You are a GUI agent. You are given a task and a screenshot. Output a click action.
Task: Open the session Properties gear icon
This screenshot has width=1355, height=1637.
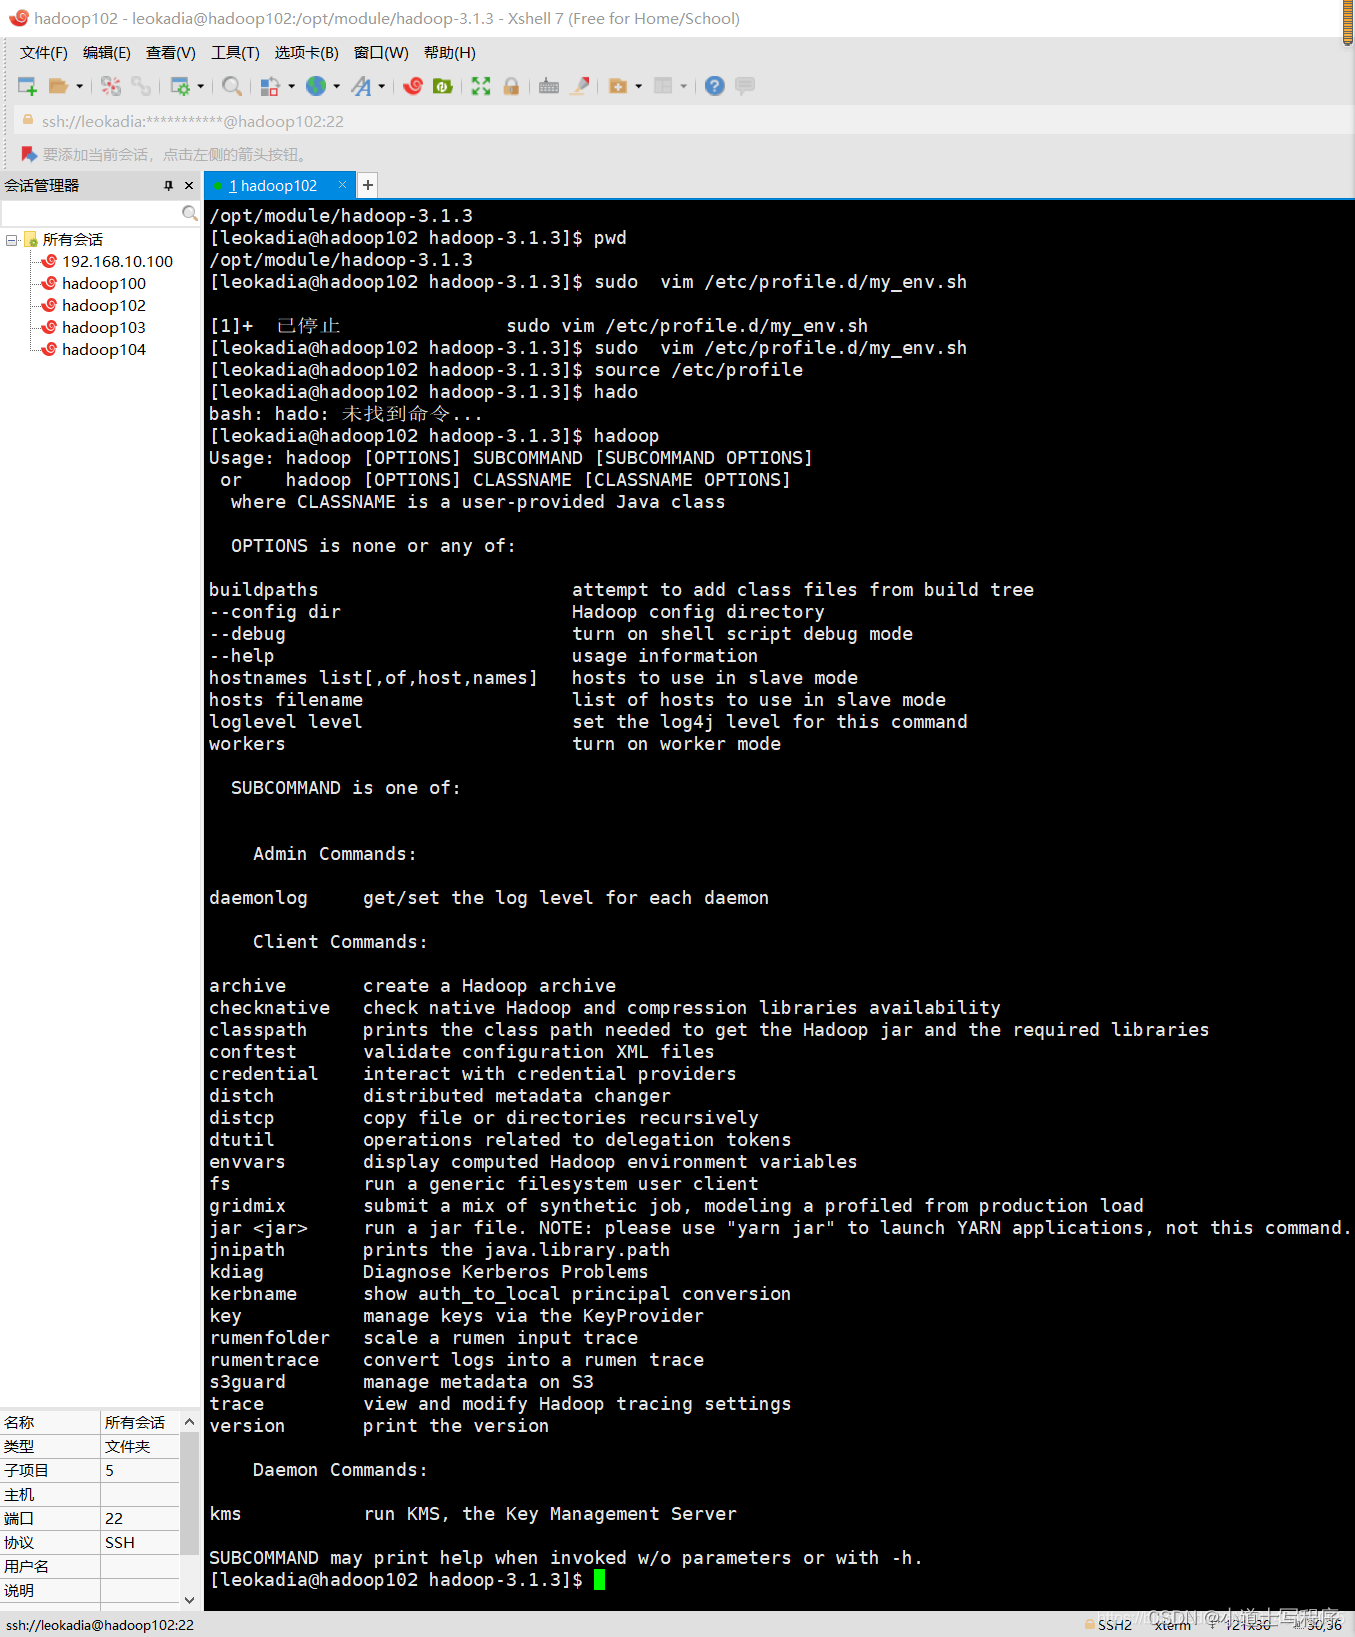point(180,86)
